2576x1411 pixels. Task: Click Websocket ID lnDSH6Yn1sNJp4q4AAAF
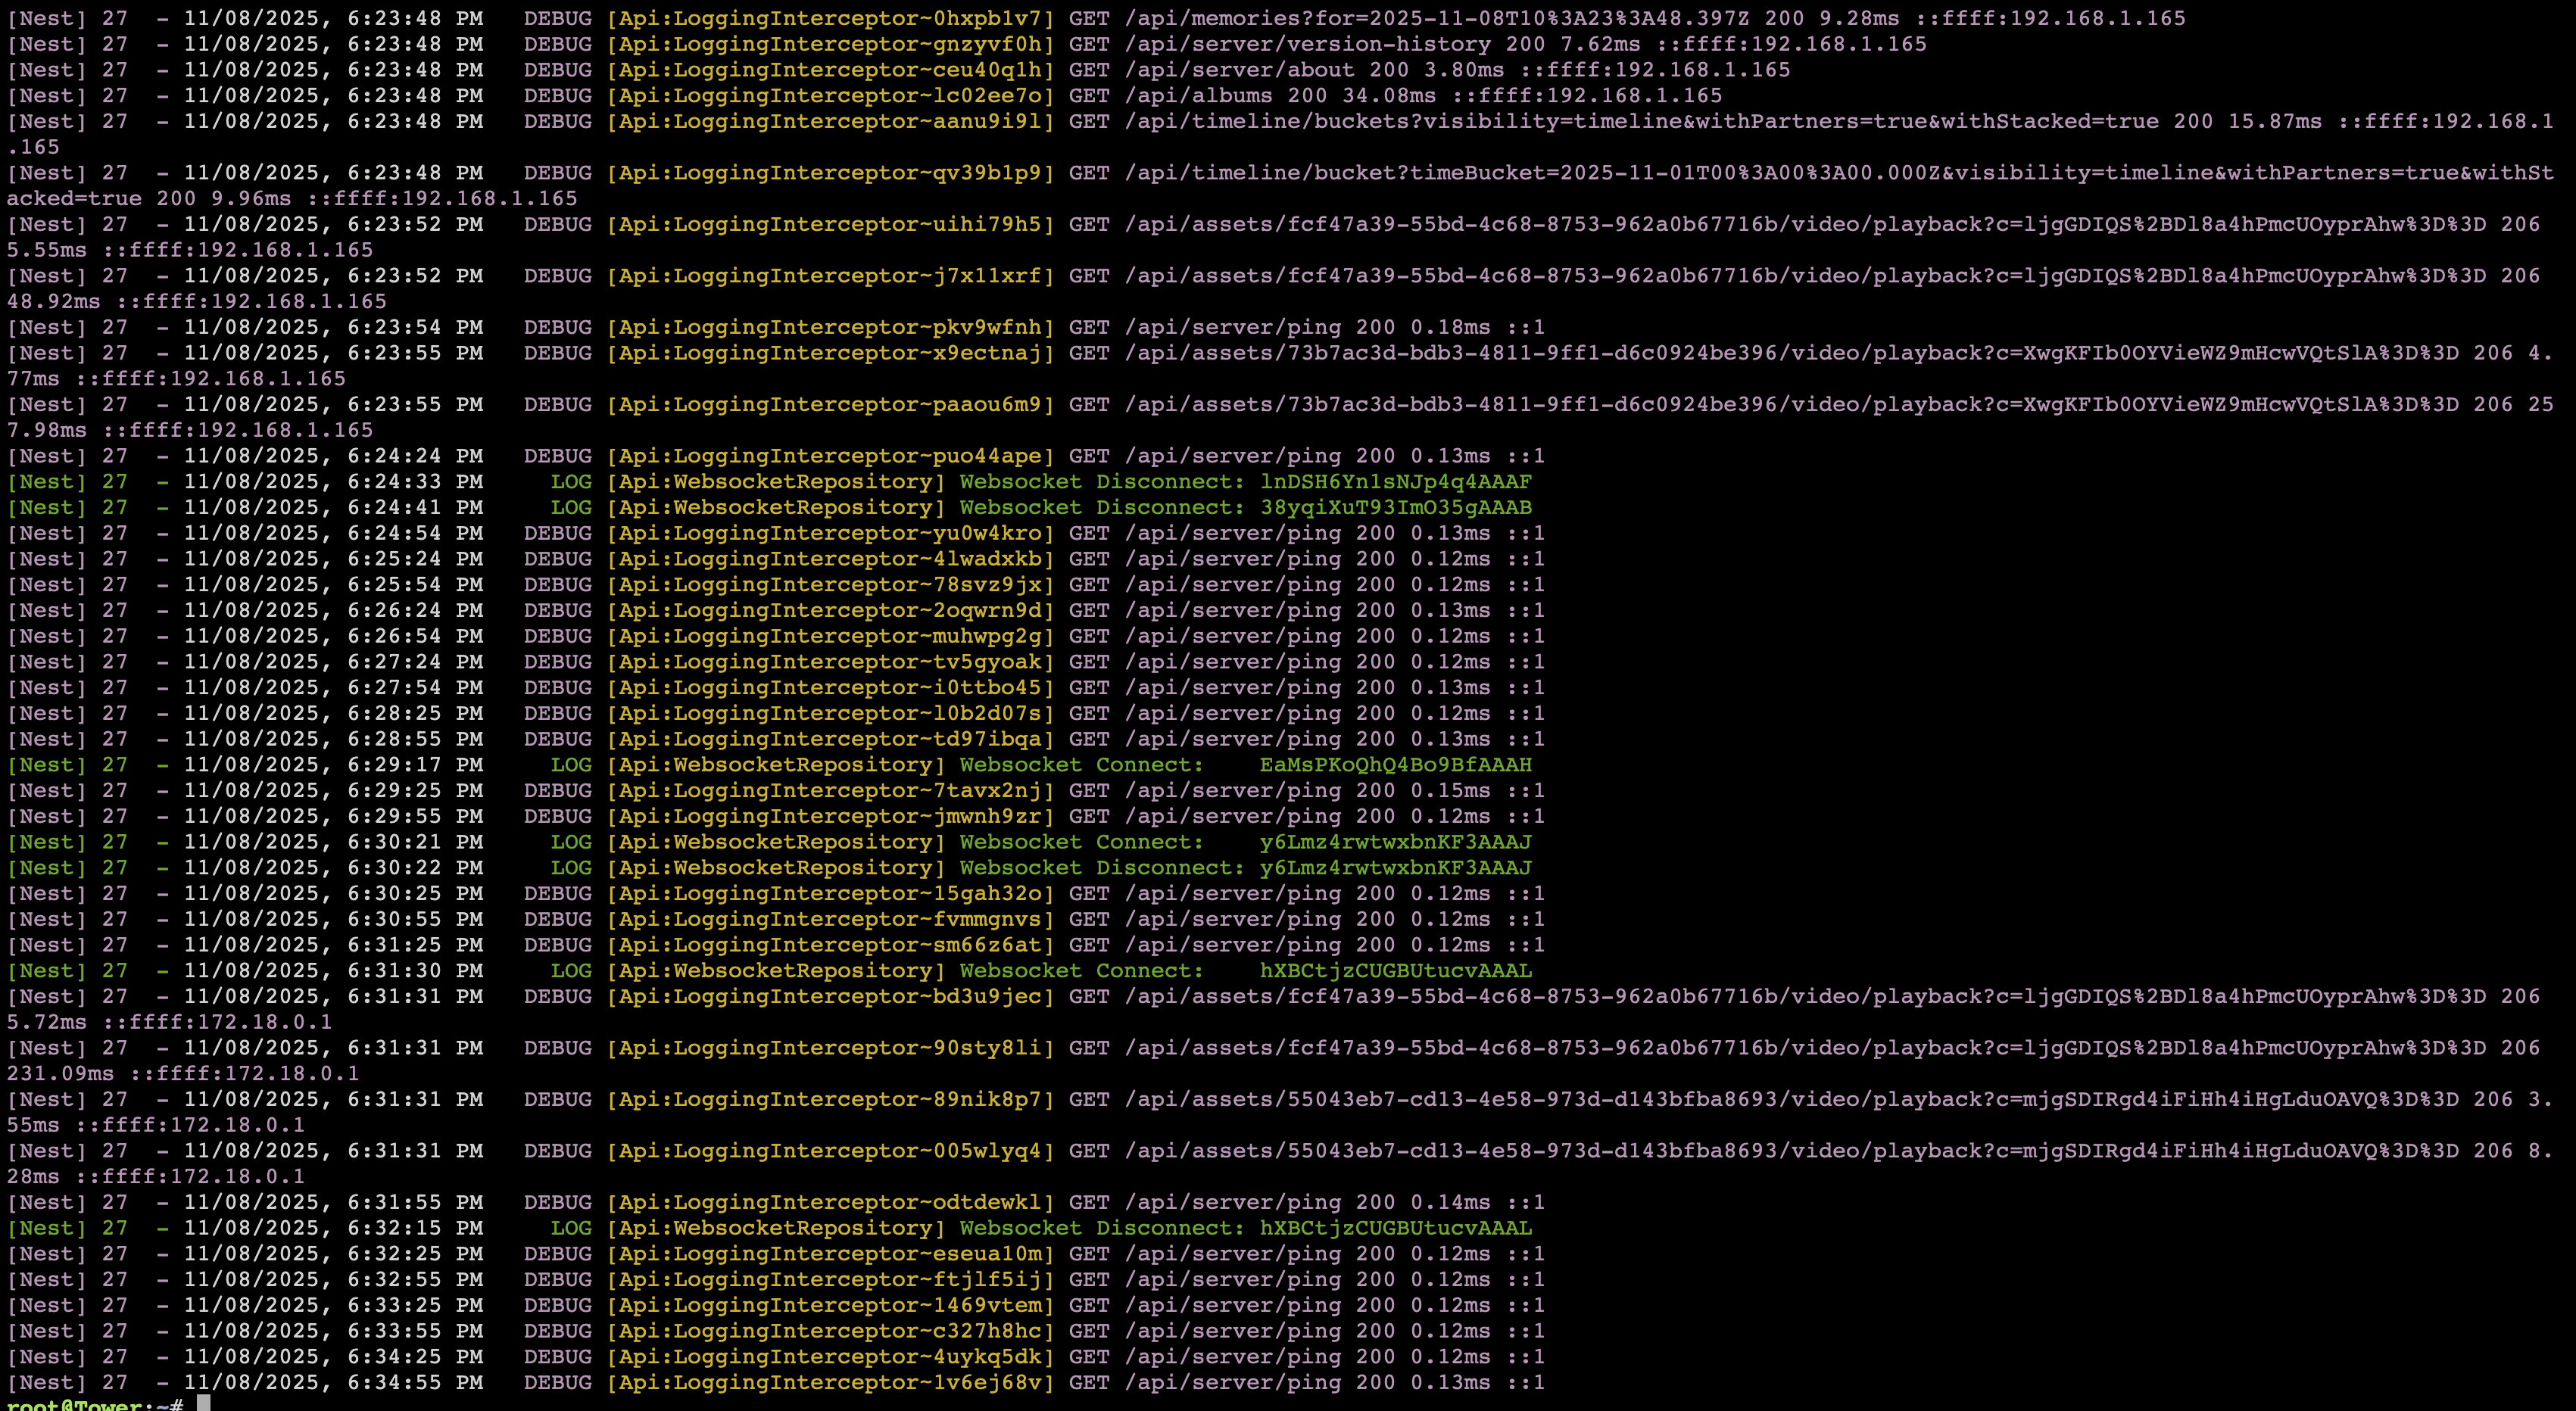point(1395,482)
